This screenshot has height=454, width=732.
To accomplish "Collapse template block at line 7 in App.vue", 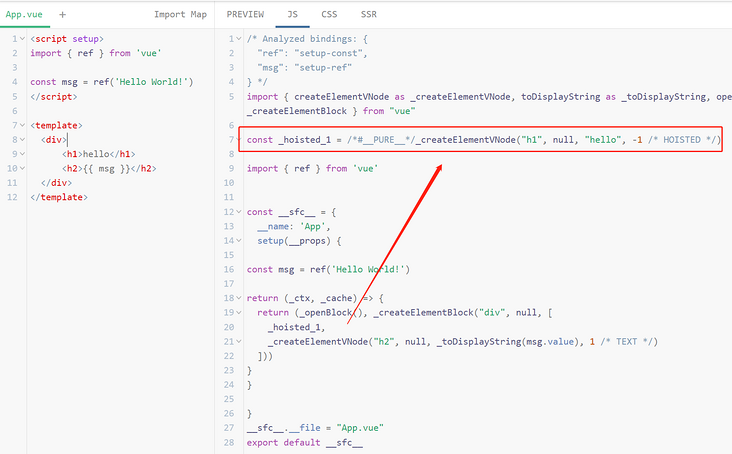I will (22, 126).
